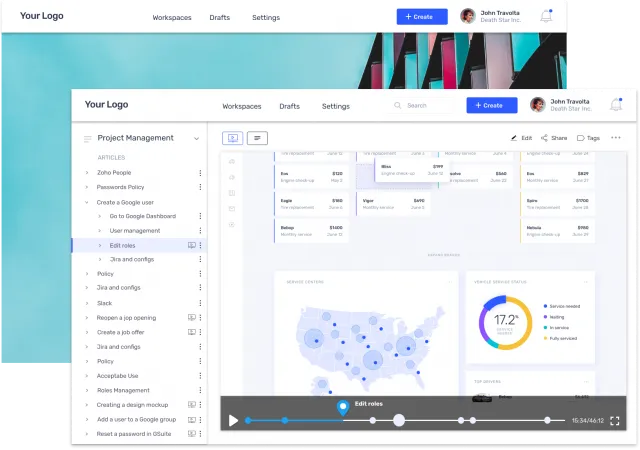Viewport: 640px width, 450px height.
Task: Click the video icon on Reopen a job opening
Action: (191, 318)
